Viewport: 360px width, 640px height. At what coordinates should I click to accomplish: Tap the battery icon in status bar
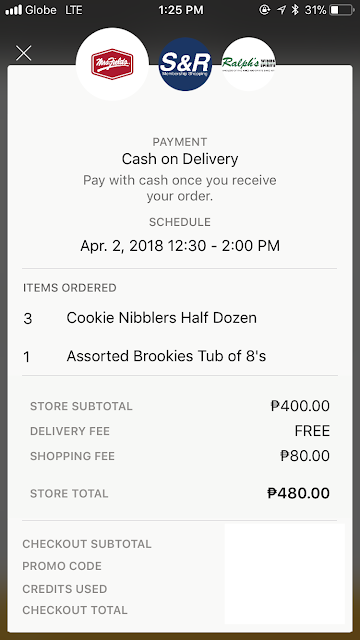(x=342, y=10)
